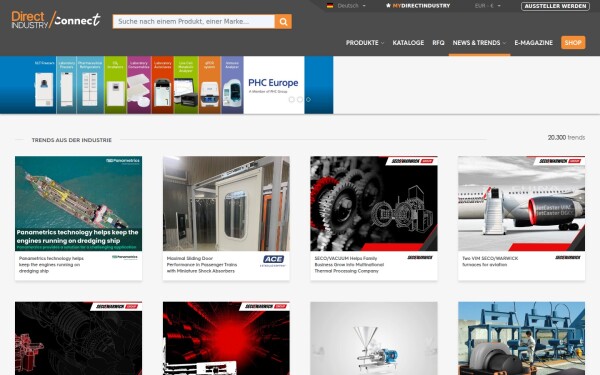Select the first banner carousel dot

click(291, 99)
